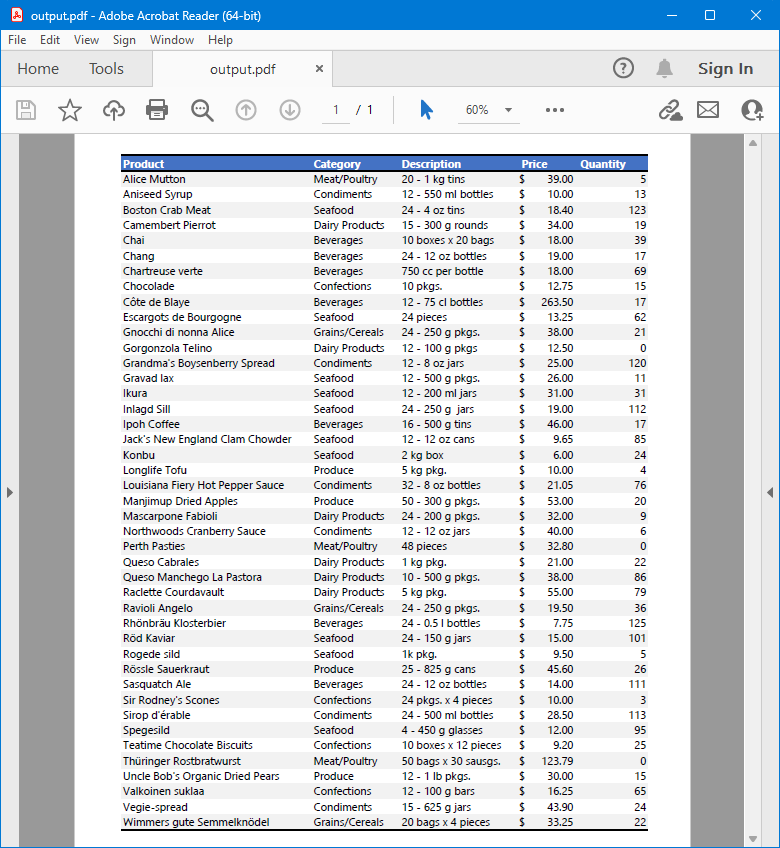Viewport: 780px width, 848px height.
Task: Click the Sign In button
Action: 725,69
